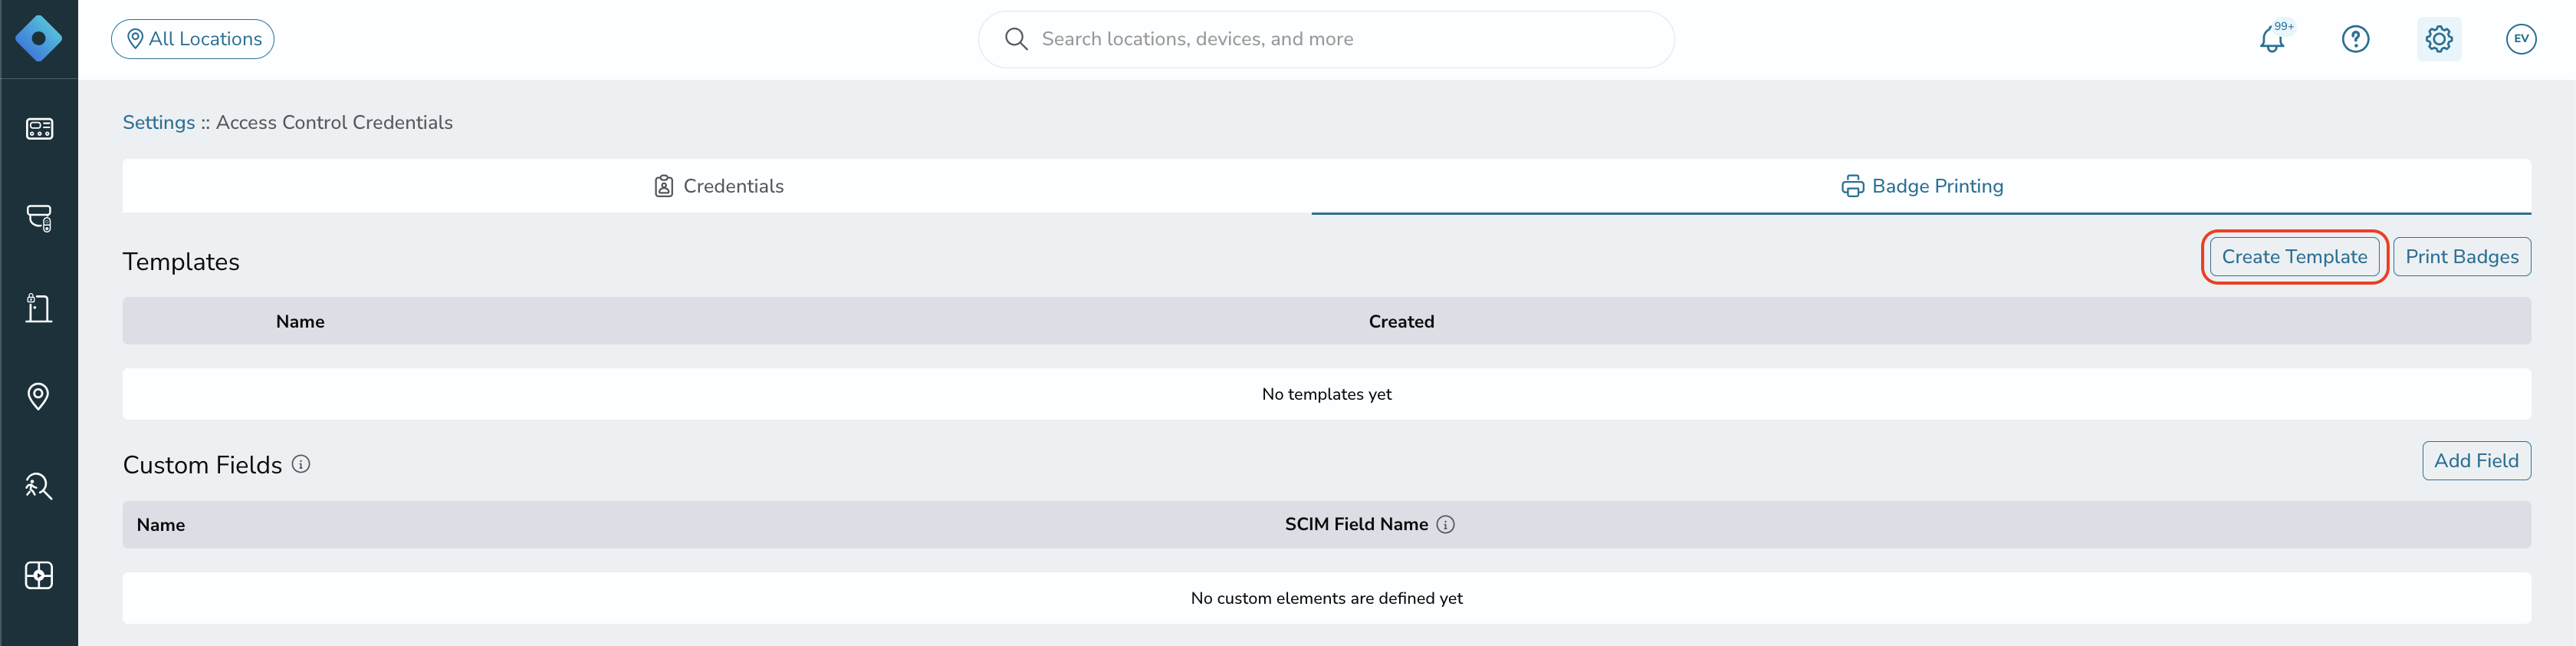Viewport: 2576px width, 646px height.
Task: Click SCIM Field Name info icon
Action: pos(1445,524)
